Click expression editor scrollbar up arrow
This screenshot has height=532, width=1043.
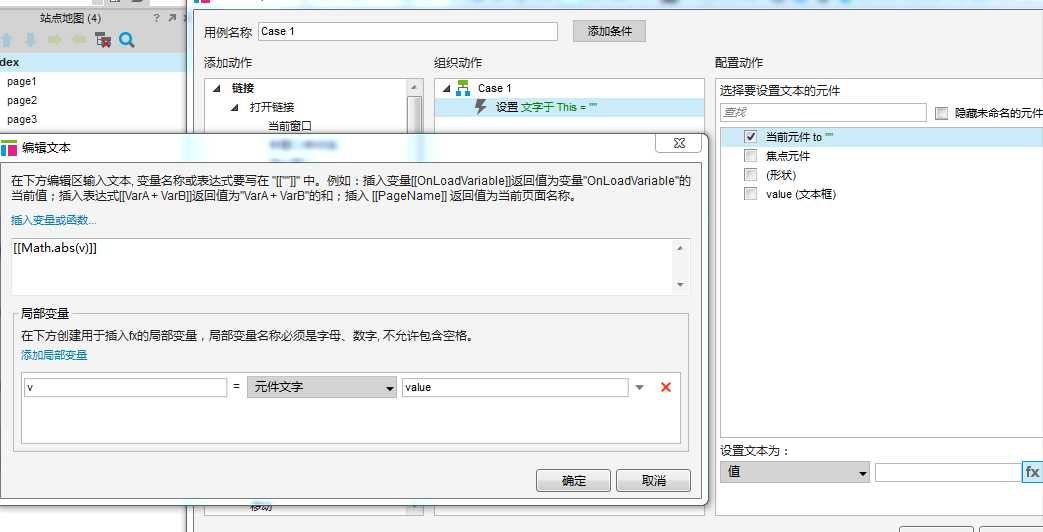click(680, 248)
